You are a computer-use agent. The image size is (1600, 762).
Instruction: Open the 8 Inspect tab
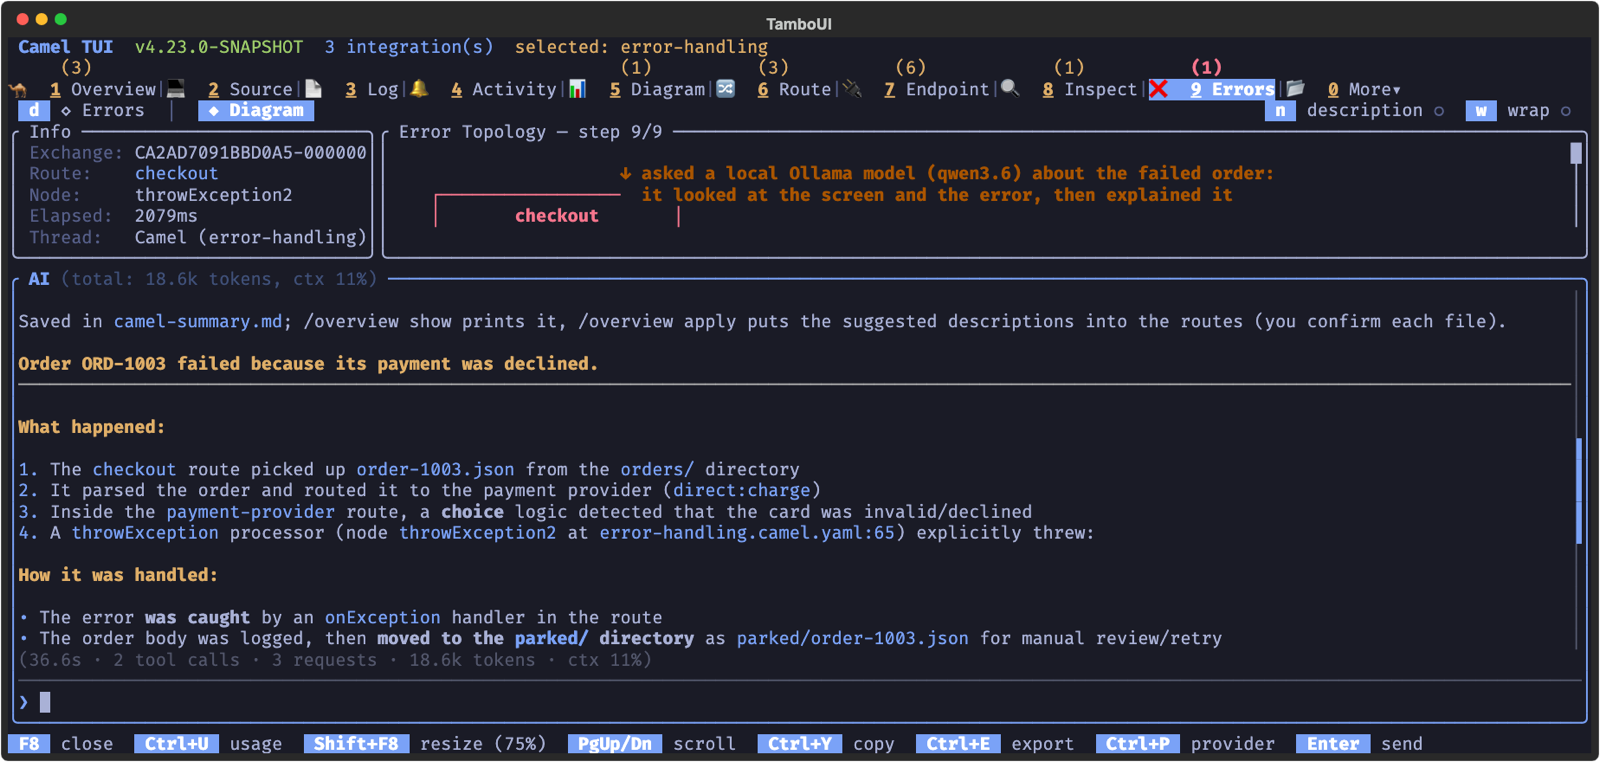click(x=1089, y=89)
